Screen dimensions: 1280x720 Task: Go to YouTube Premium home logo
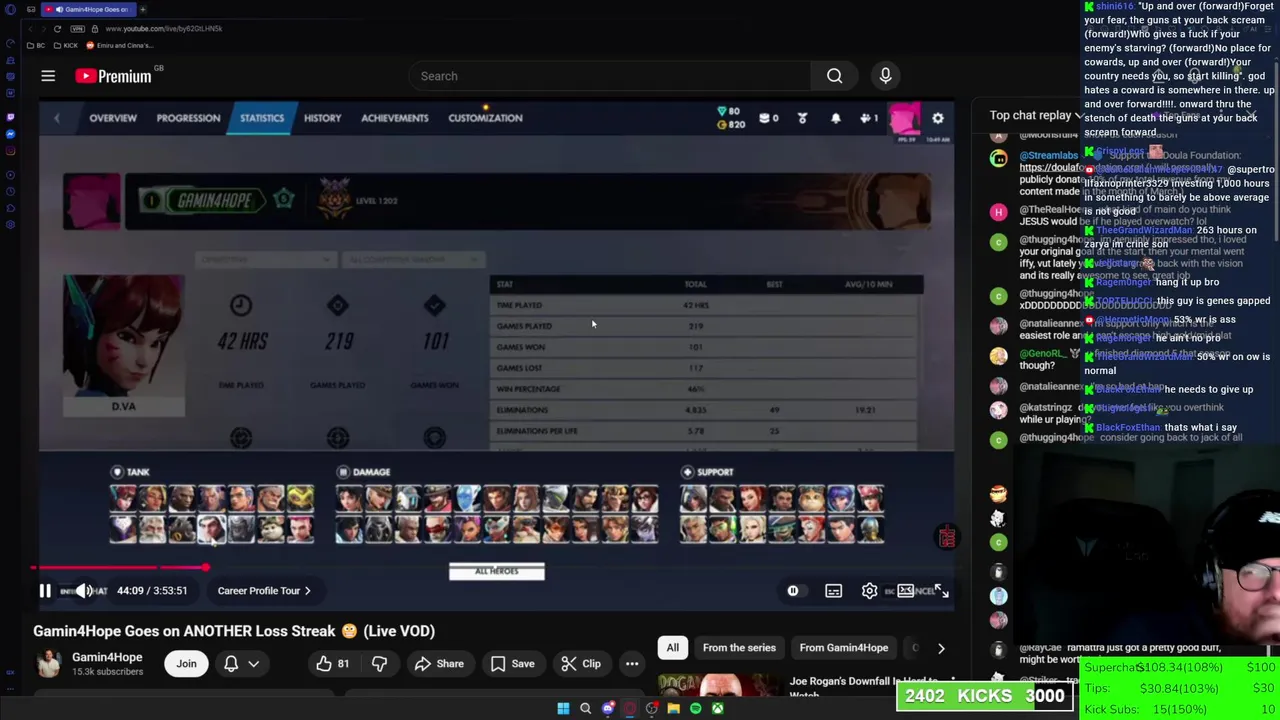(113, 76)
